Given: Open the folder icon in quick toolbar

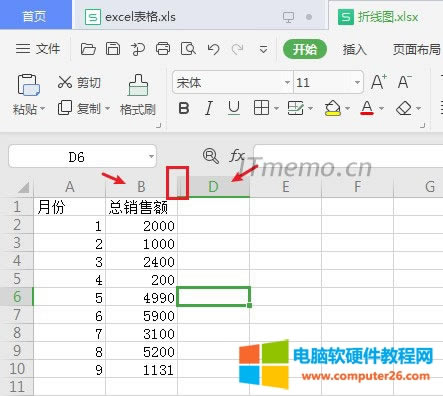Looking at the screenshot, I should click(88, 49).
